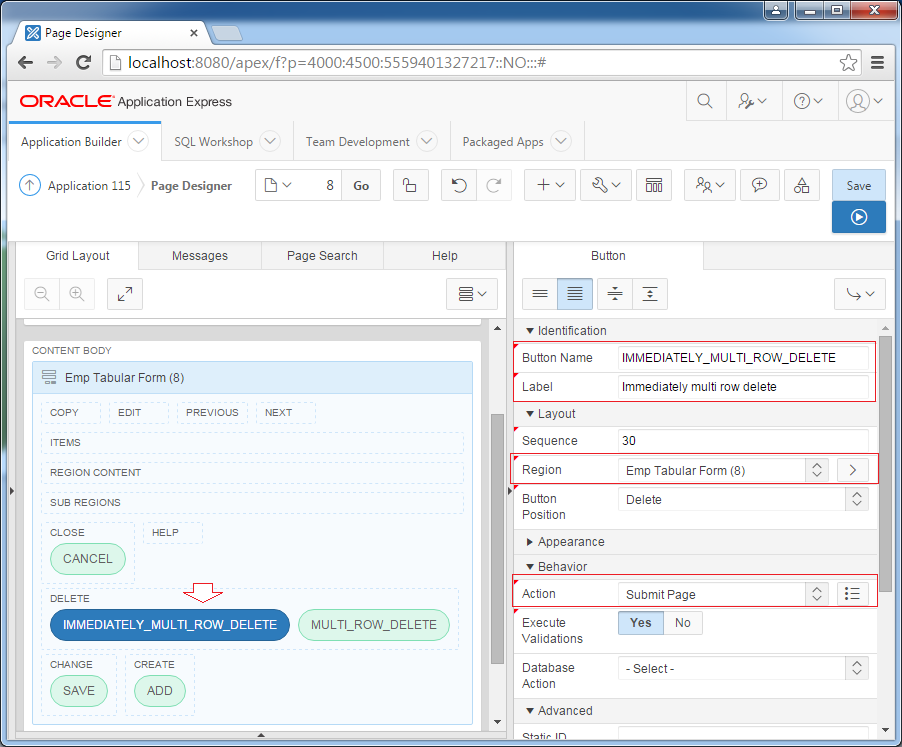Open the Shared Components icon
The width and height of the screenshot is (902, 747).
pyautogui.click(x=801, y=185)
